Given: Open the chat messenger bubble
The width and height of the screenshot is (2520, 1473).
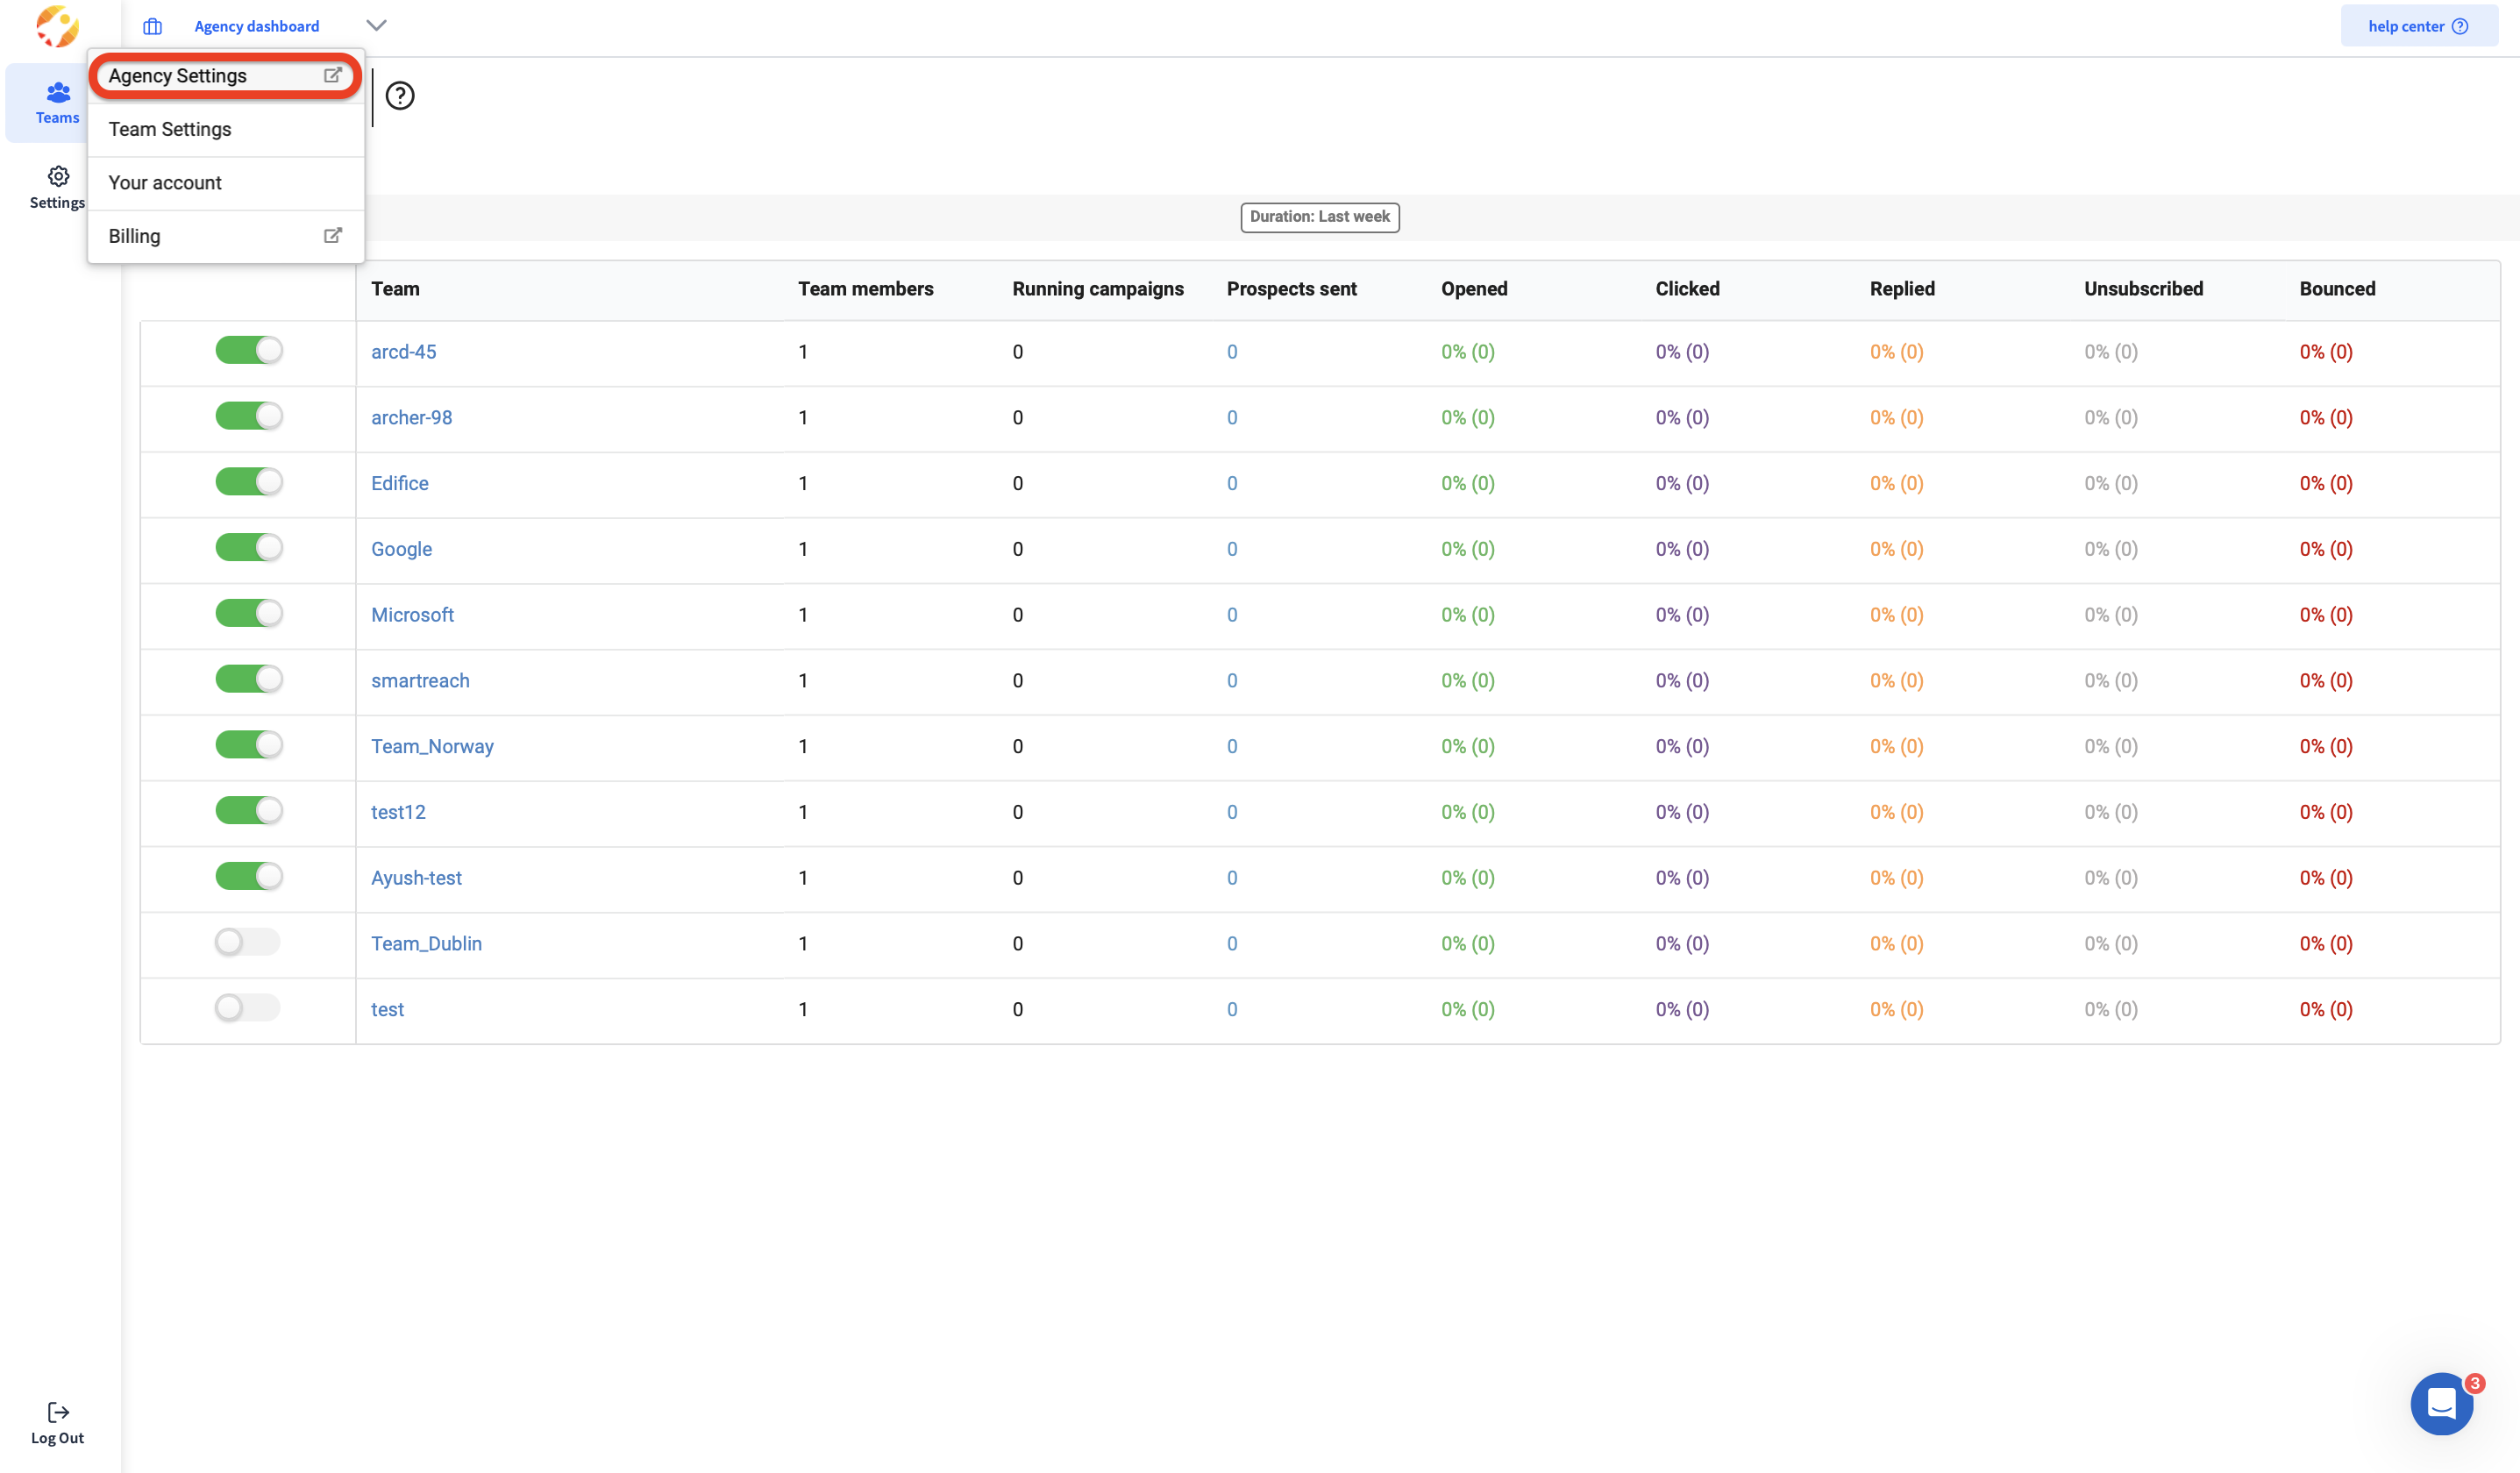Looking at the screenshot, I should (x=2441, y=1402).
